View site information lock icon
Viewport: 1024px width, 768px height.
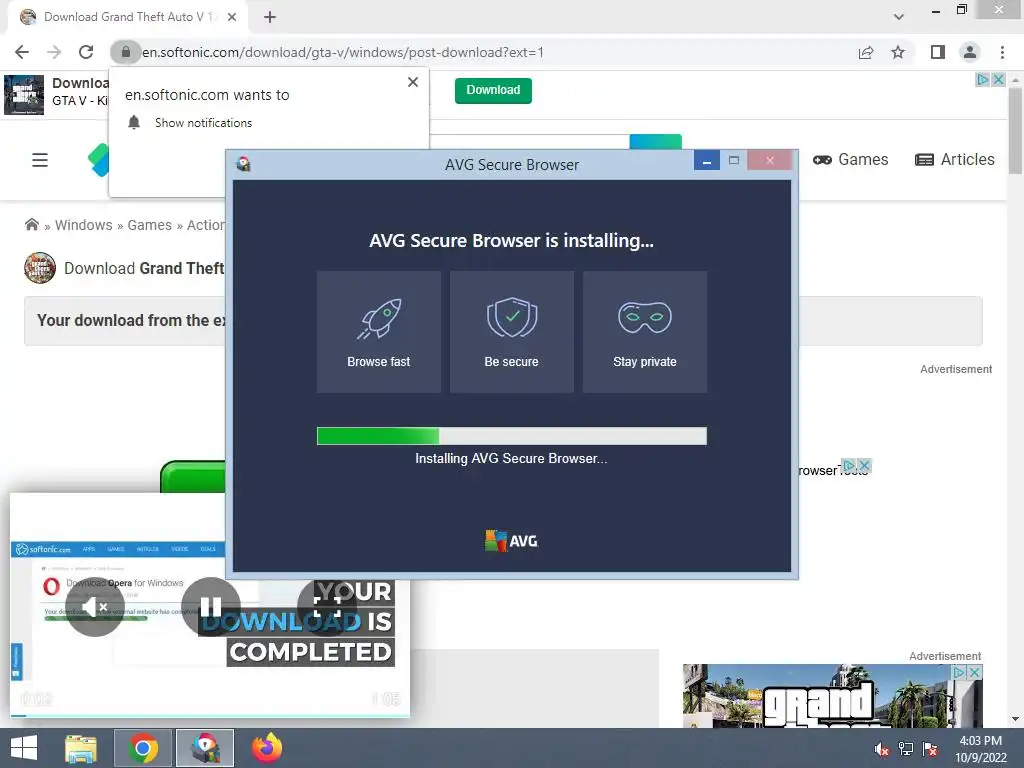(125, 52)
